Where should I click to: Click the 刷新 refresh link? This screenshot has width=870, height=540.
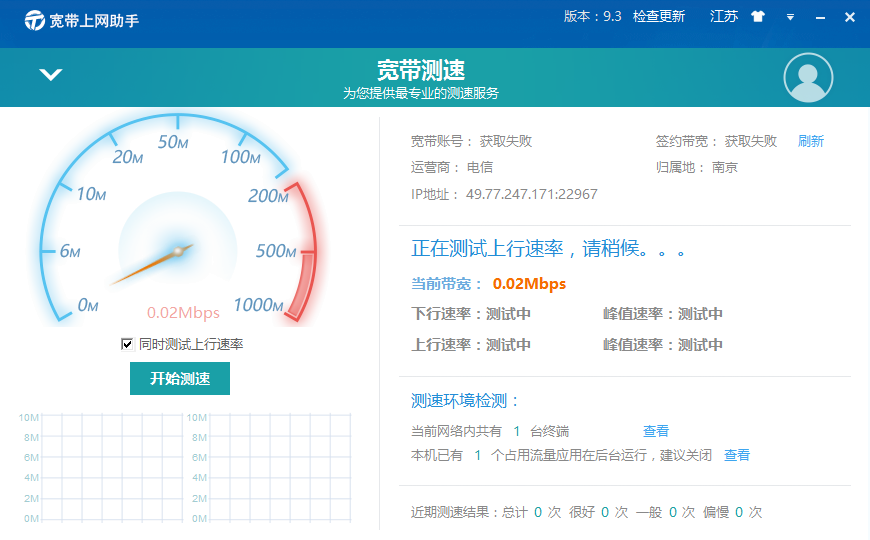point(810,141)
